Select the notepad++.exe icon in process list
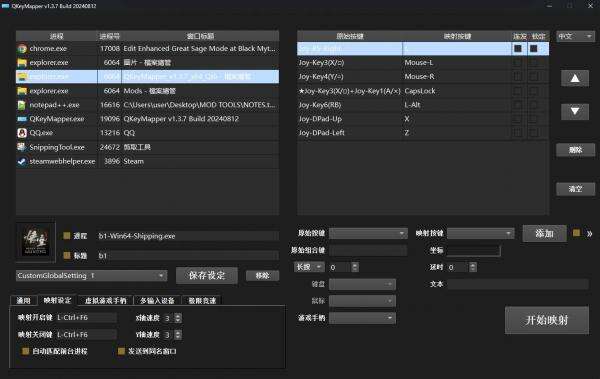600x379 pixels. (22, 105)
